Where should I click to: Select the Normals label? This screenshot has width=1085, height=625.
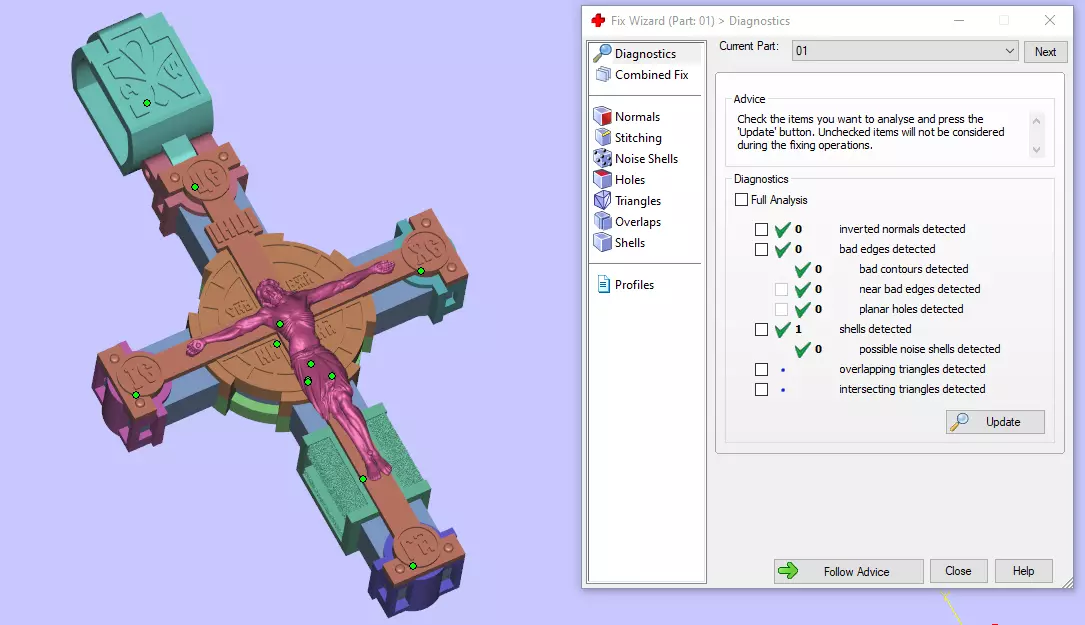coord(637,117)
